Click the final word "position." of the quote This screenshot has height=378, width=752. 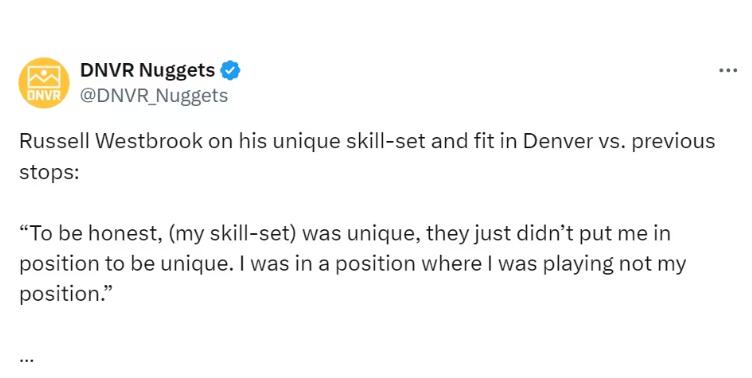(x=66, y=294)
